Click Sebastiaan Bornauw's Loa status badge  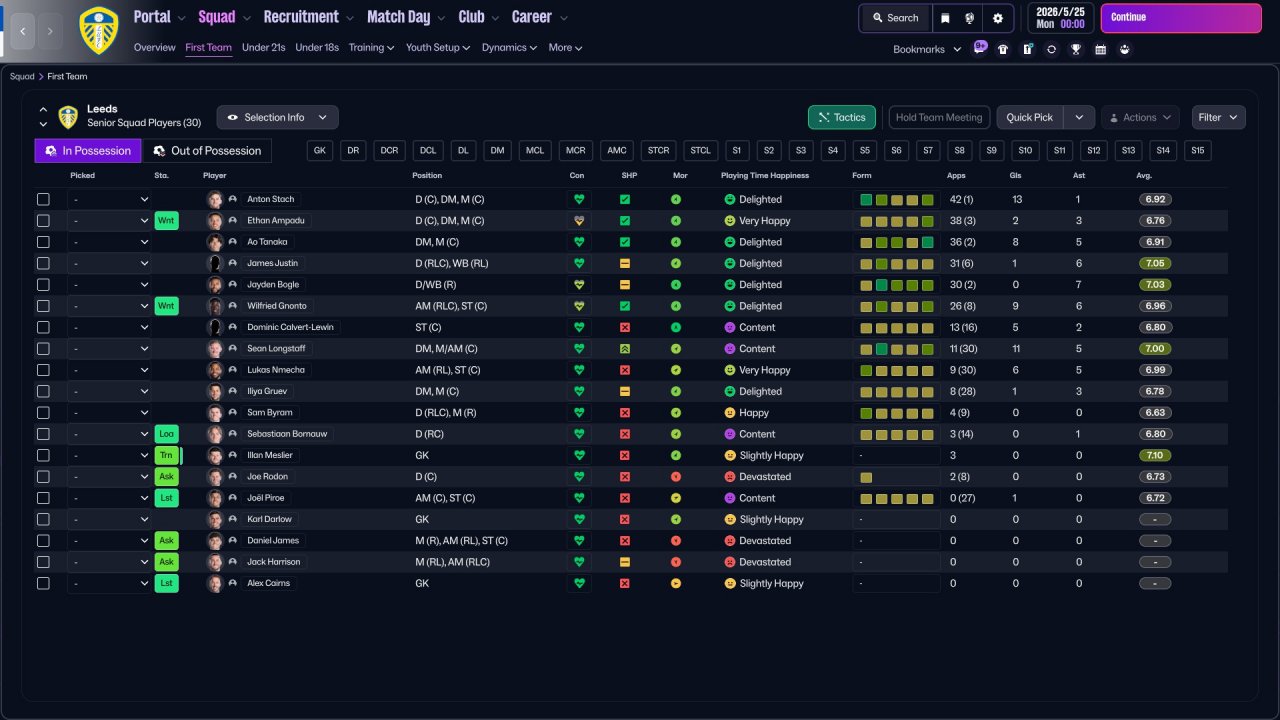[166, 434]
